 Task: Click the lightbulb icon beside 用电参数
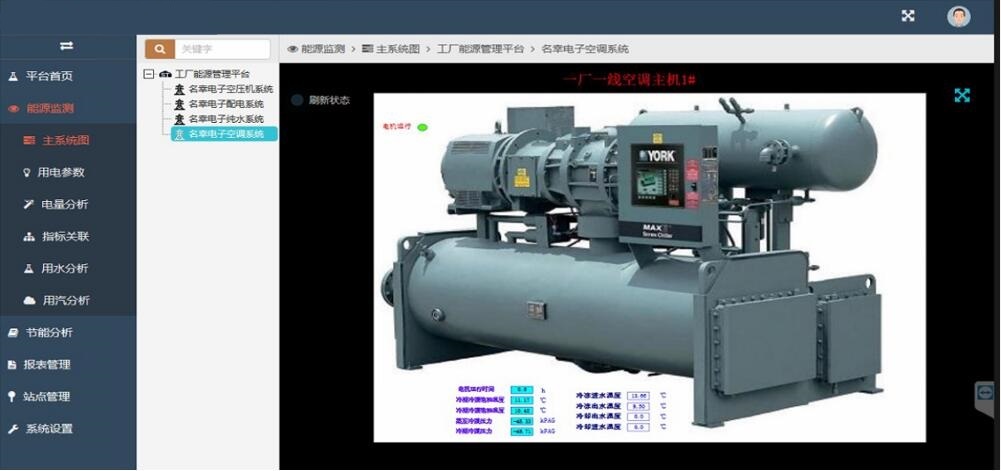pos(26,172)
